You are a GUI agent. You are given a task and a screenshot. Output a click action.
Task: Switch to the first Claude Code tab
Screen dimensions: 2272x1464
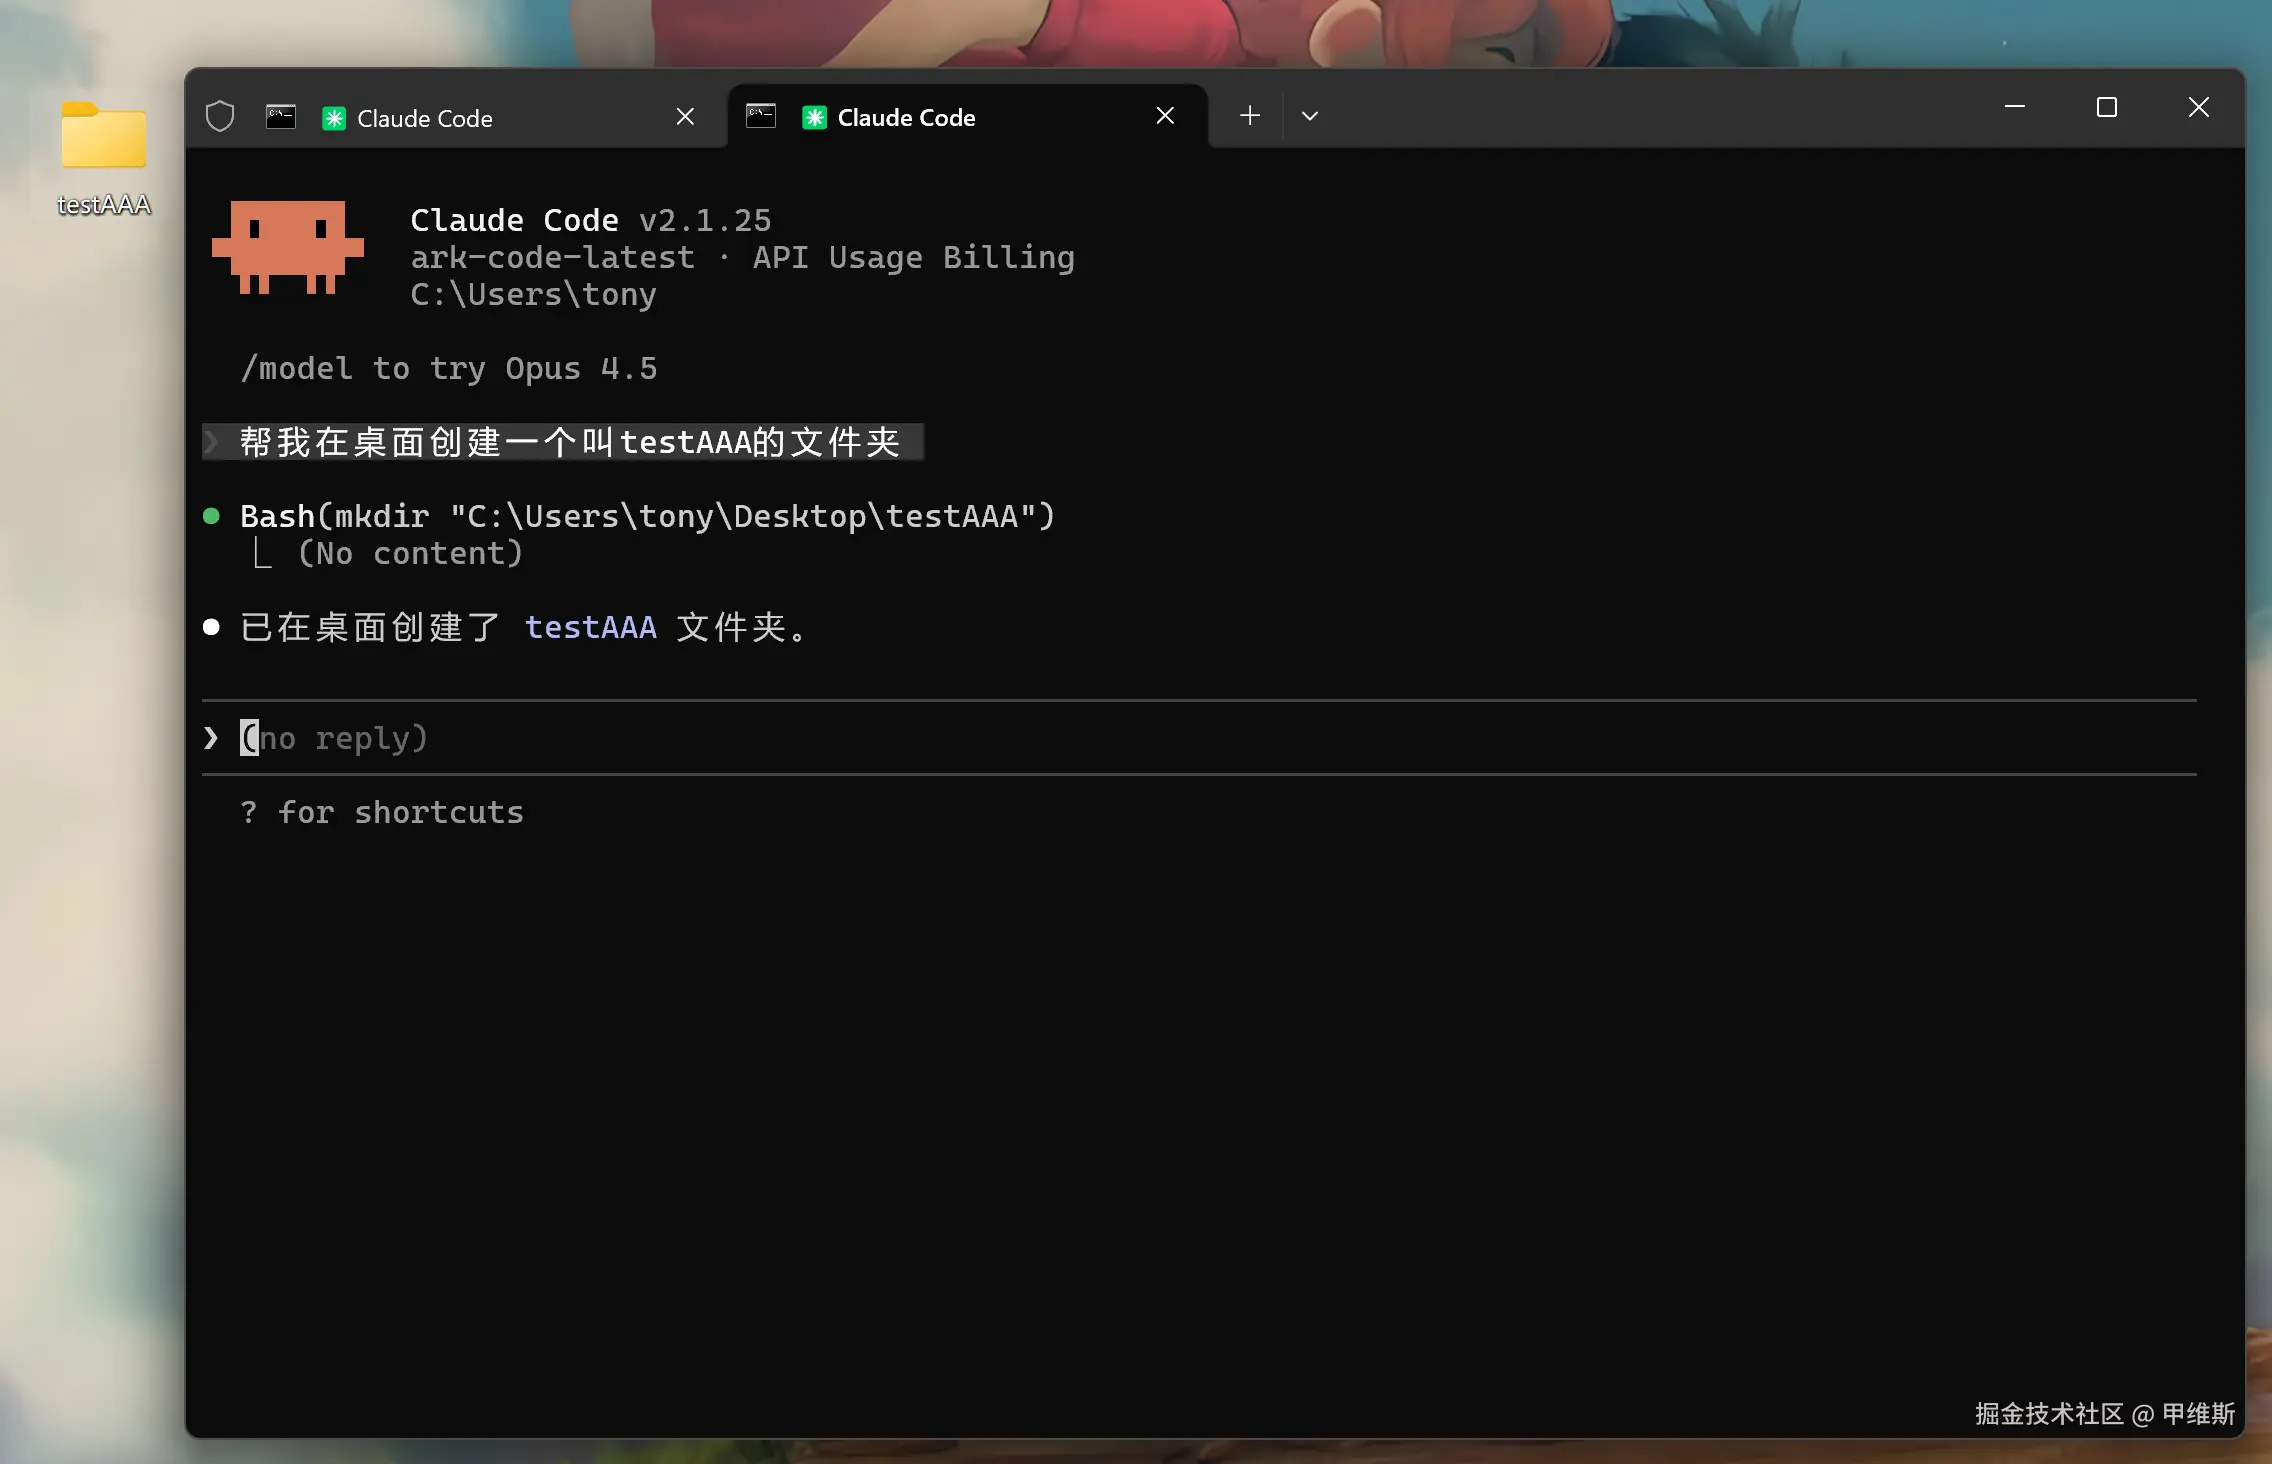(x=425, y=118)
